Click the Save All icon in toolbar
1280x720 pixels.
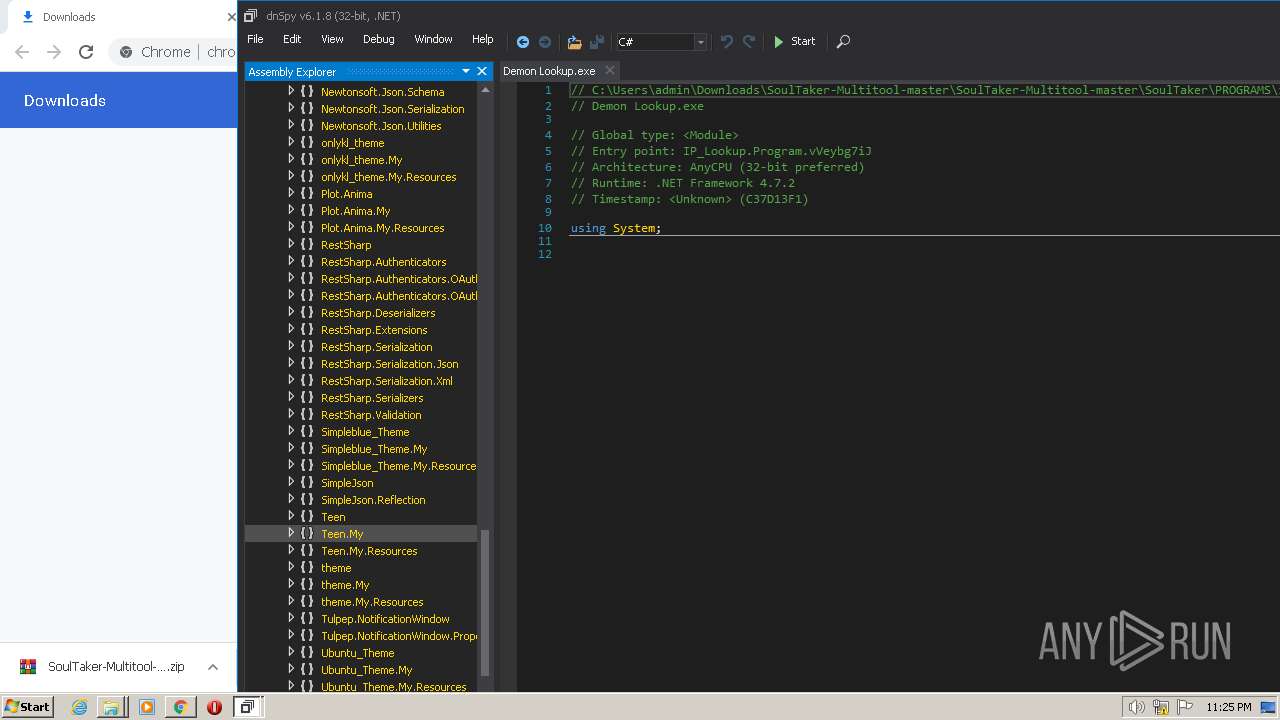(597, 42)
